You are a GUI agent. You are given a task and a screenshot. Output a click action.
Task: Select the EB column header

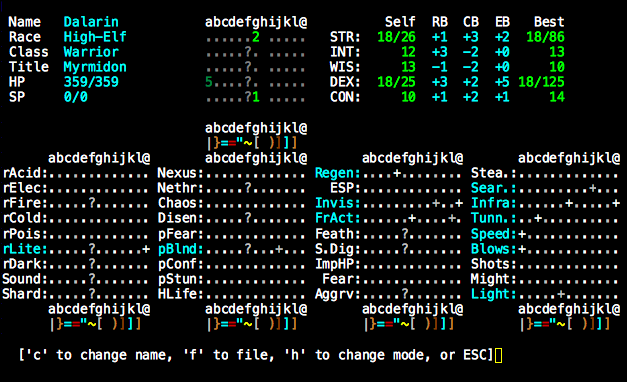(x=502, y=22)
